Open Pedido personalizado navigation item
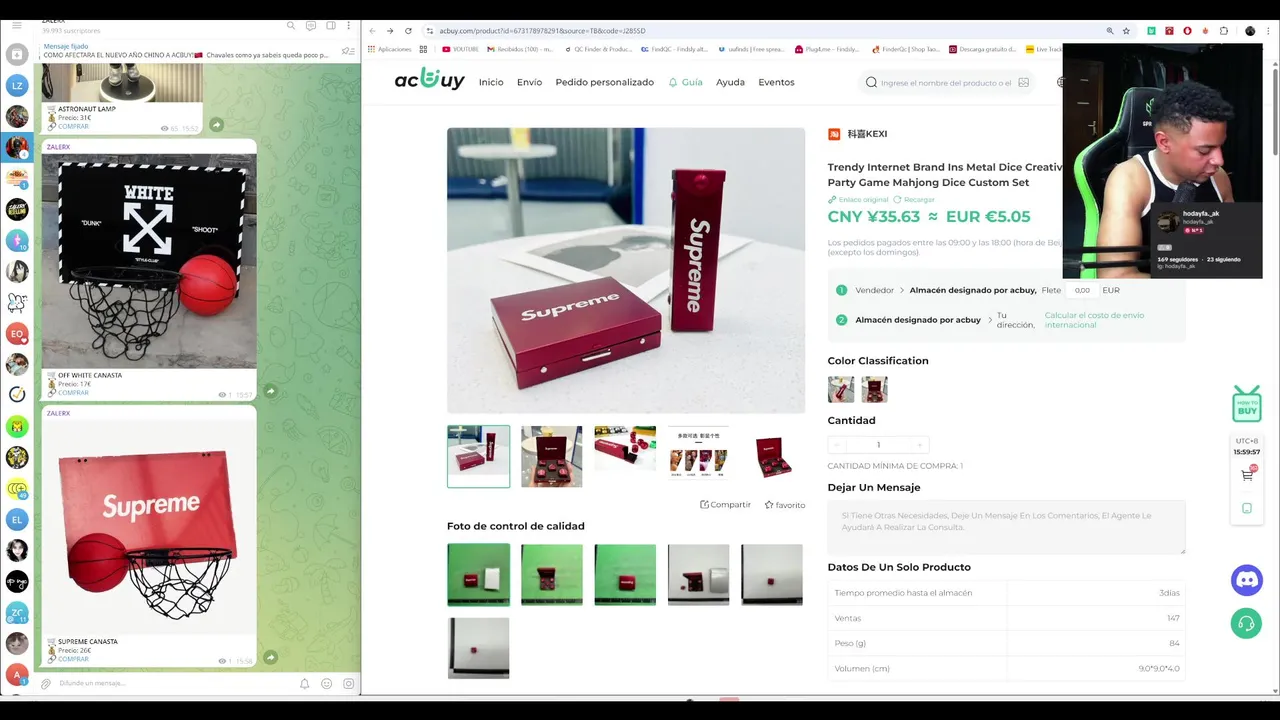Image resolution: width=1280 pixels, height=720 pixels. pos(604,82)
